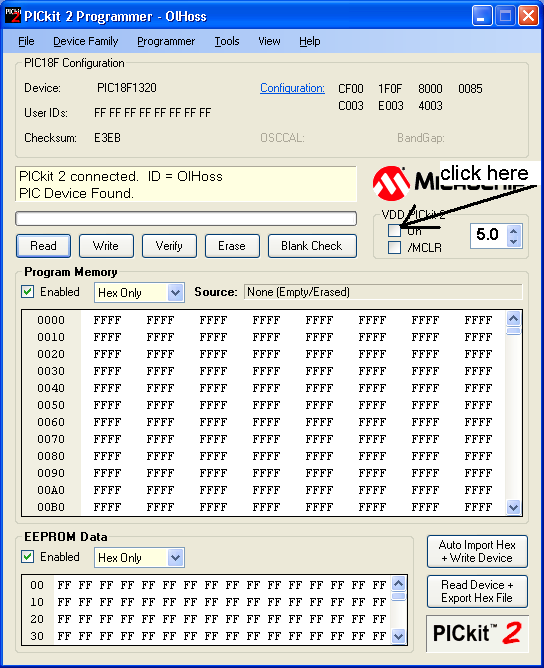Click the Erase button
This screenshot has width=544, height=668.
click(232, 246)
